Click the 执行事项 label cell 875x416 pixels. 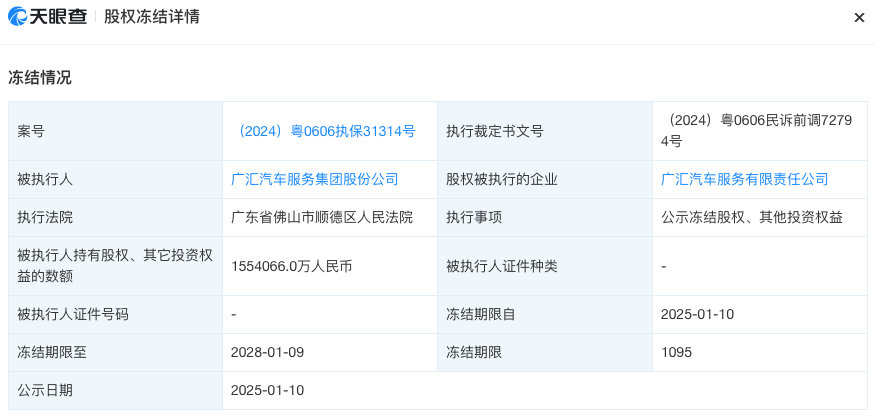tap(545, 217)
